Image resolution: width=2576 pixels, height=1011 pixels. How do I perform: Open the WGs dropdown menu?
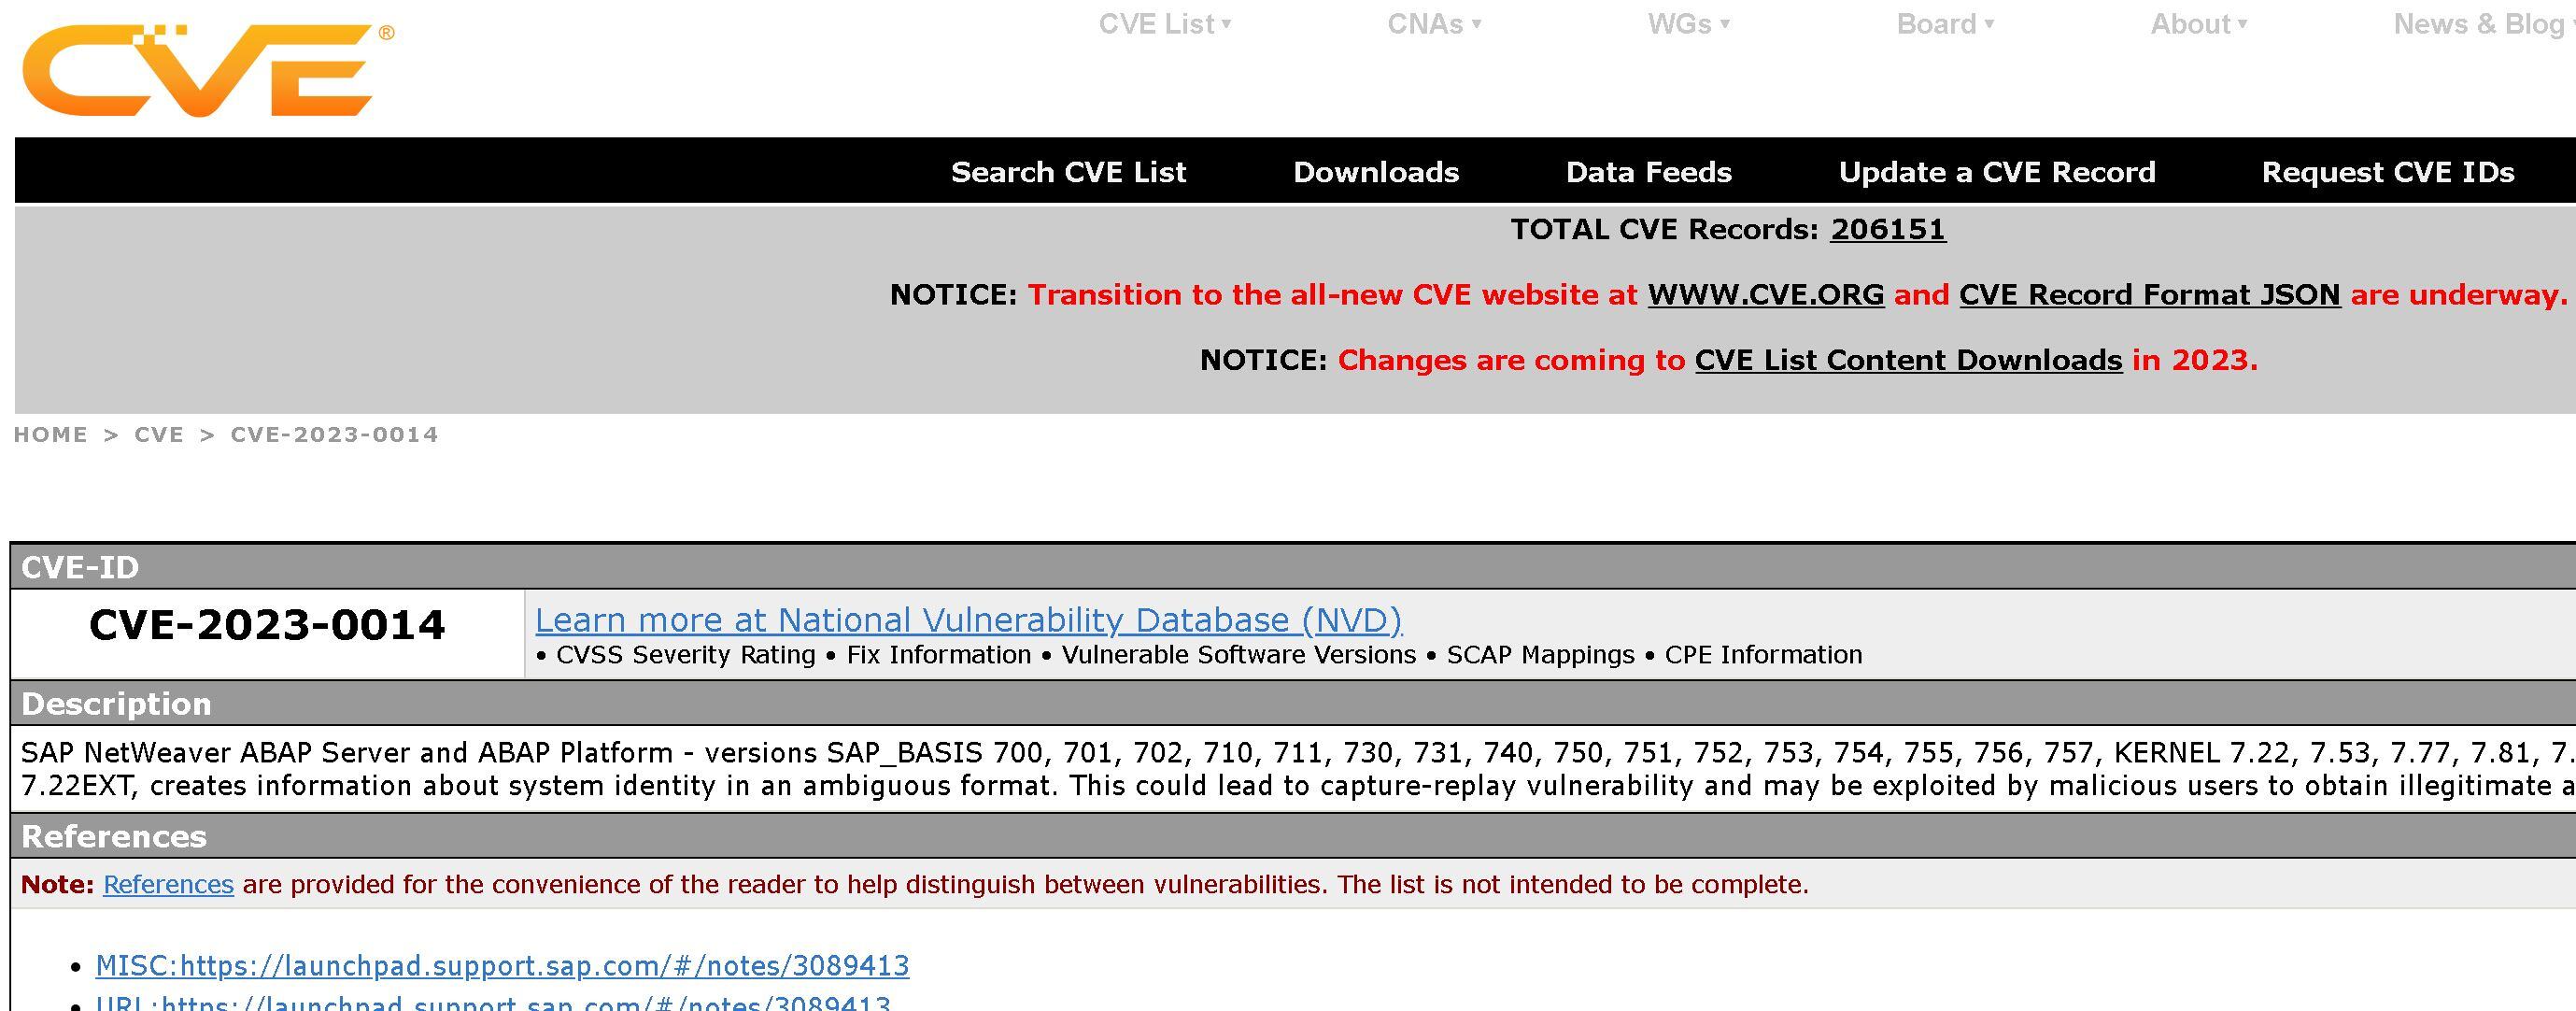tap(1688, 24)
